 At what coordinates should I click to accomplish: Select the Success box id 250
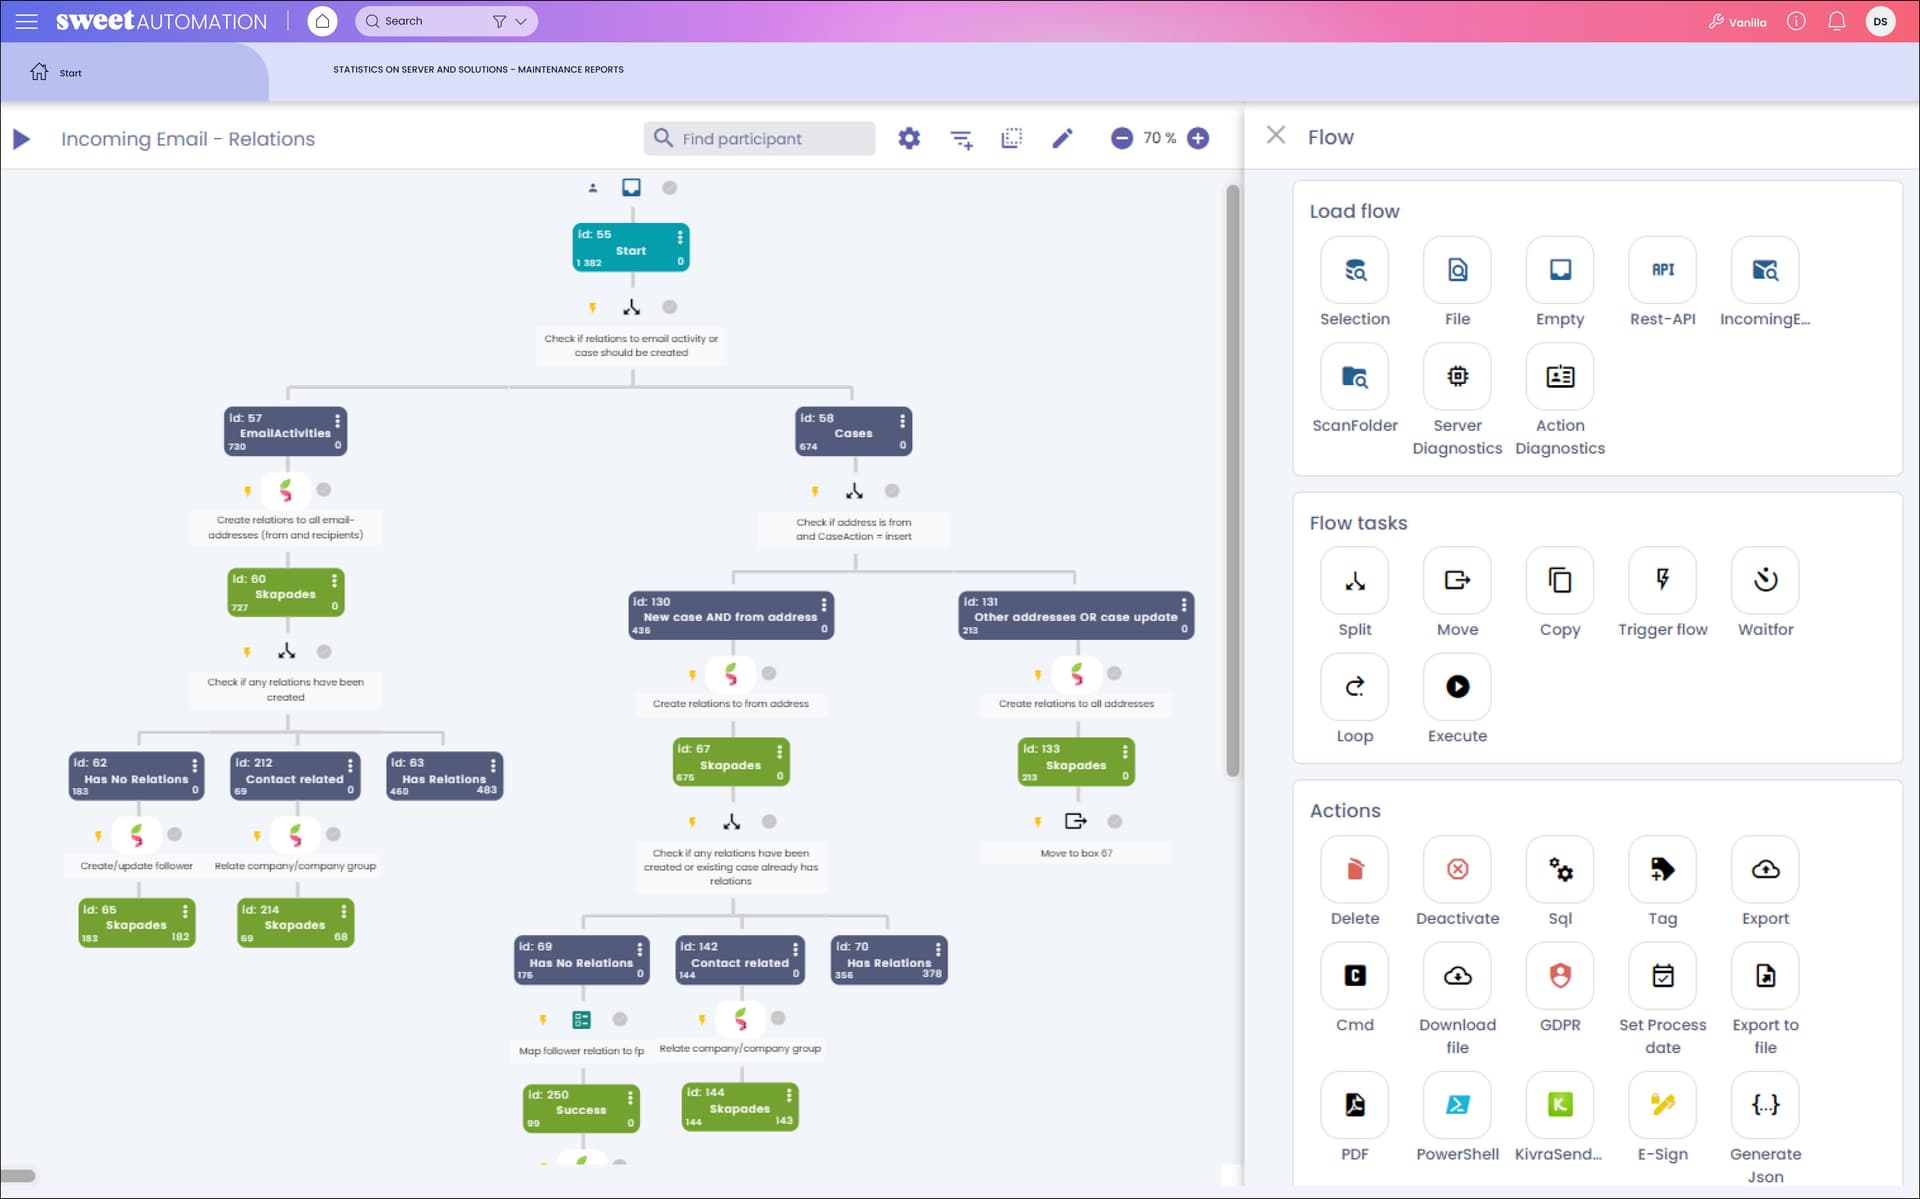point(581,1109)
